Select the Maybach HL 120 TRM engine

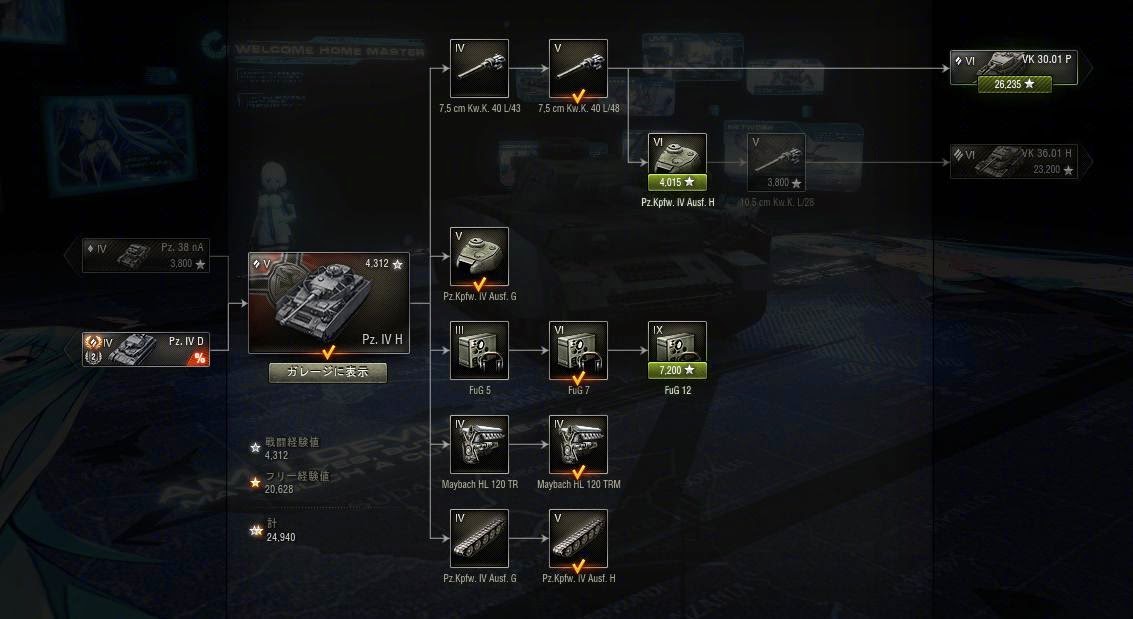point(578,444)
